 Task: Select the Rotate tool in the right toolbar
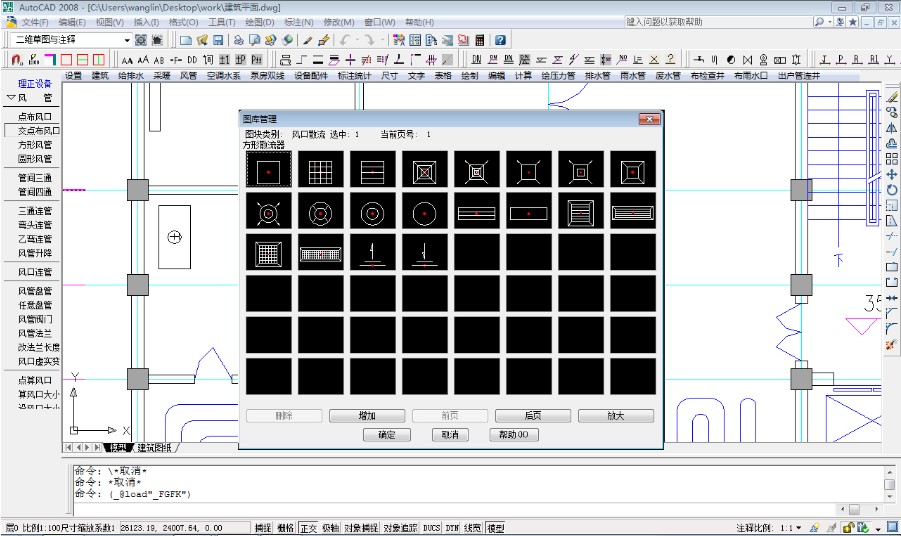(x=891, y=189)
